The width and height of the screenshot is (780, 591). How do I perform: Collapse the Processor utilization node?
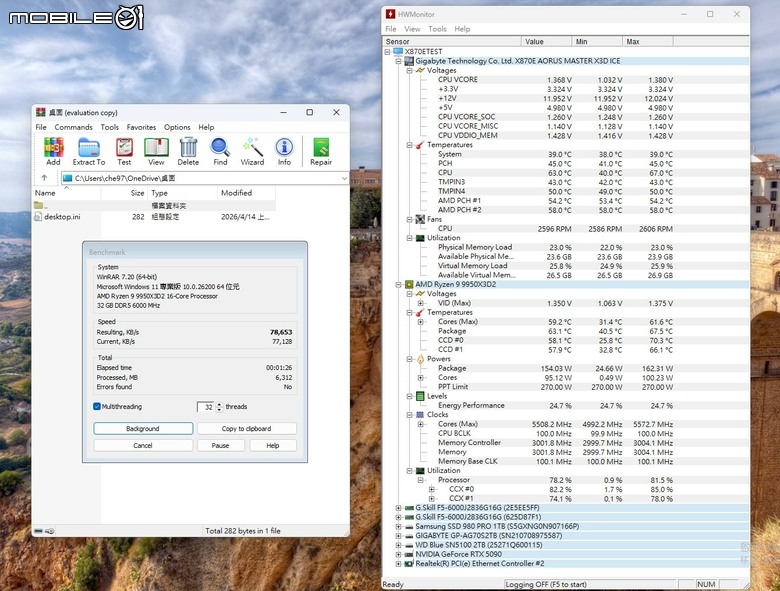point(420,480)
